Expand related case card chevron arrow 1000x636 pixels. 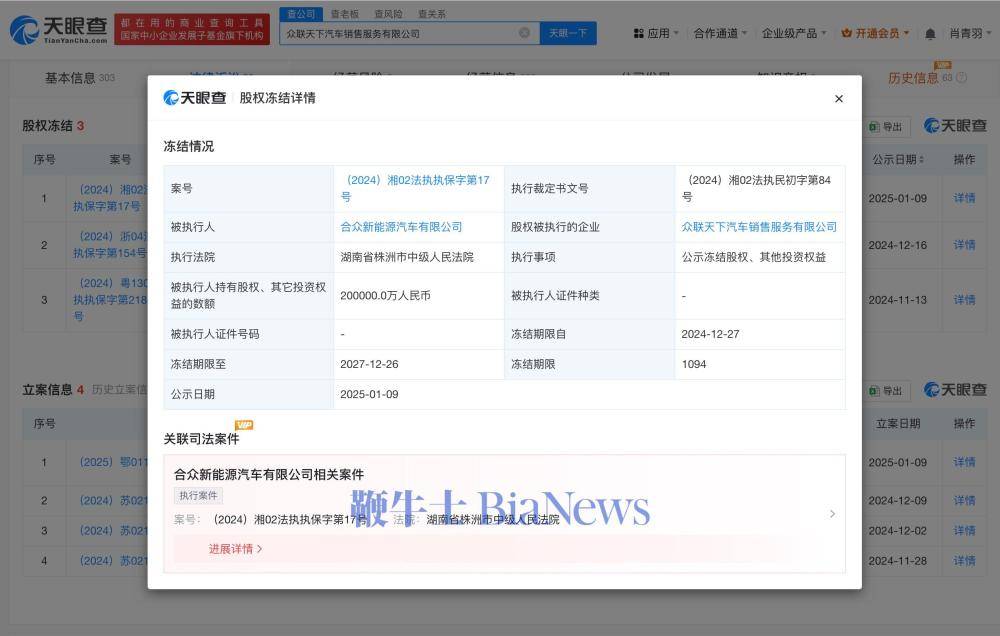[x=832, y=514]
